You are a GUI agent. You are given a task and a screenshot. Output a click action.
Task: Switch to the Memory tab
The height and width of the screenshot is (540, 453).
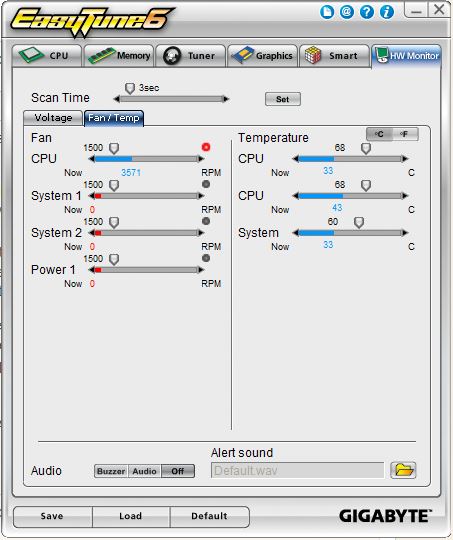[x=119, y=55]
